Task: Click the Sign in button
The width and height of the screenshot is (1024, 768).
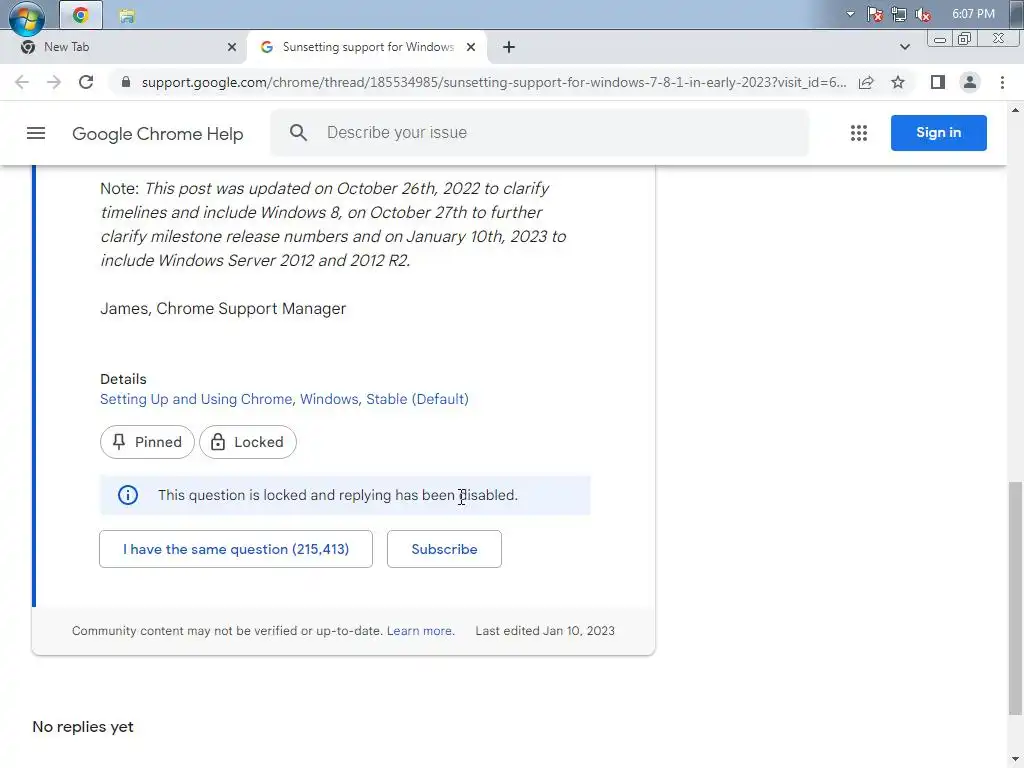Action: click(x=938, y=133)
